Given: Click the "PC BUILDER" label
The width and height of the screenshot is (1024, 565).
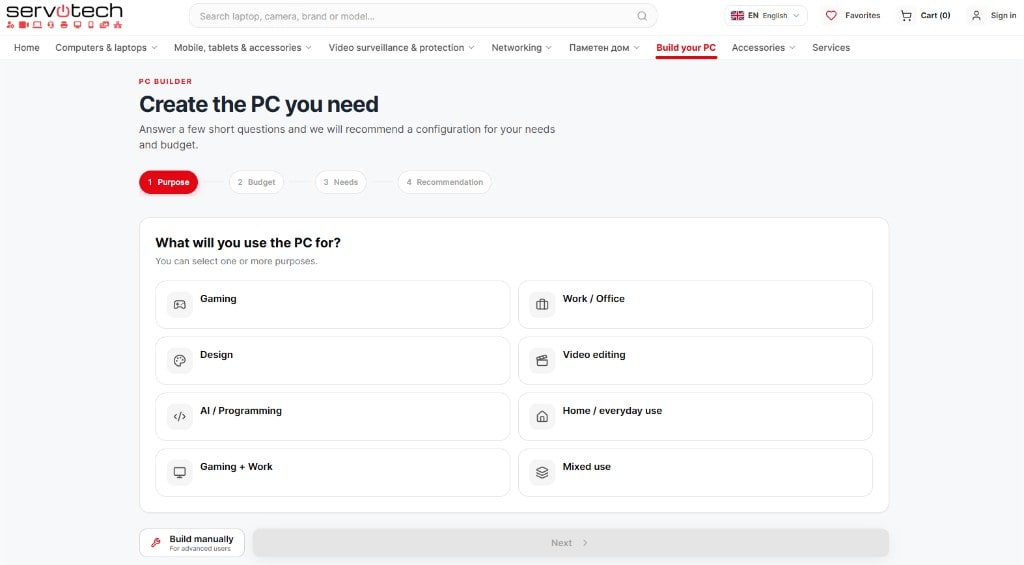Looking at the screenshot, I should click(165, 82).
